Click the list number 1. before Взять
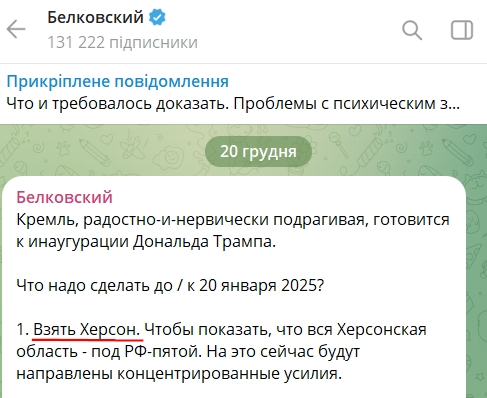 (23, 330)
